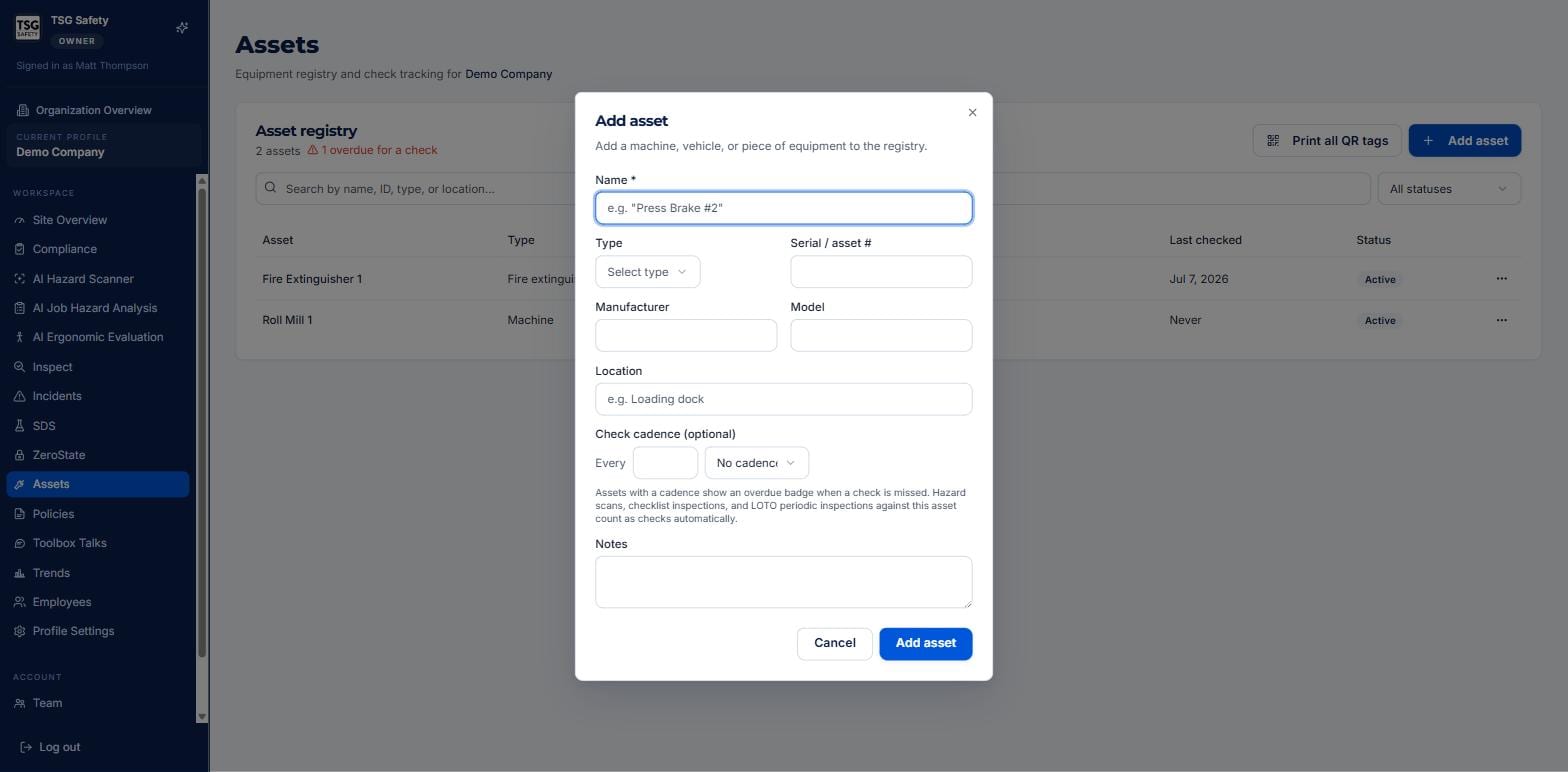Click the sidebar scrollbar up arrow
Screen dimensions: 1568x772
(201, 181)
